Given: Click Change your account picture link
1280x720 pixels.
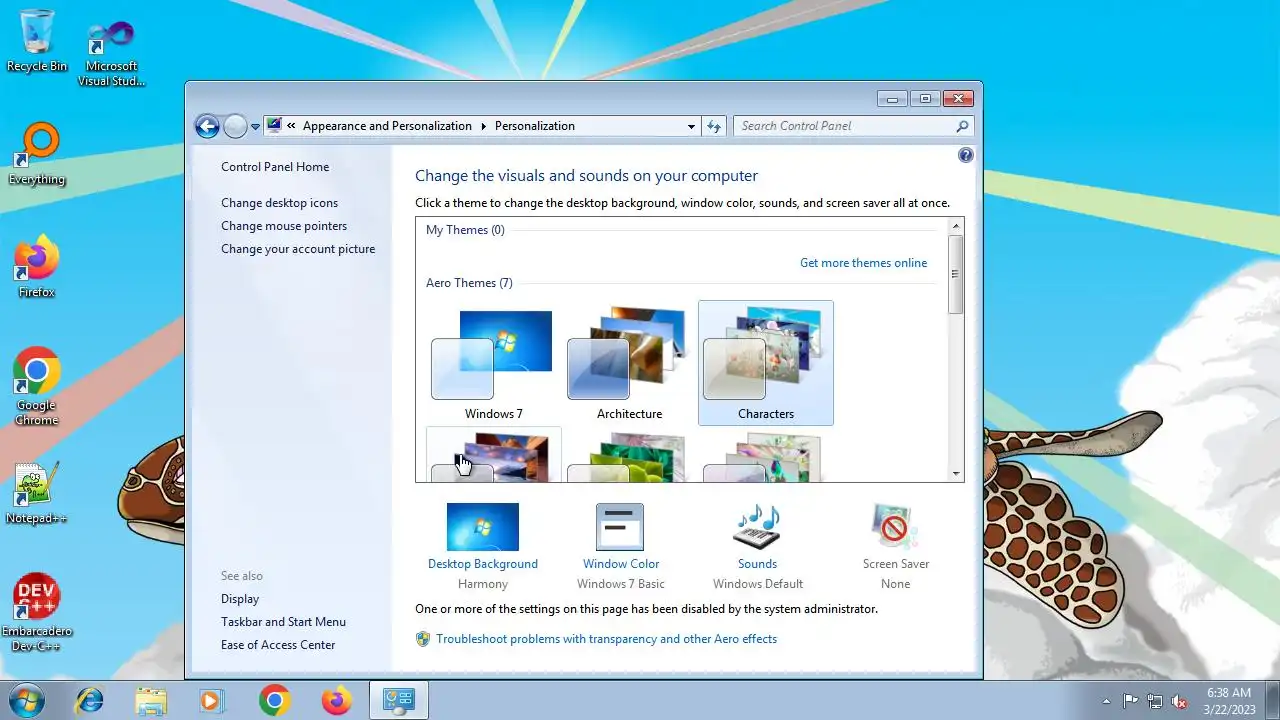Looking at the screenshot, I should (298, 249).
